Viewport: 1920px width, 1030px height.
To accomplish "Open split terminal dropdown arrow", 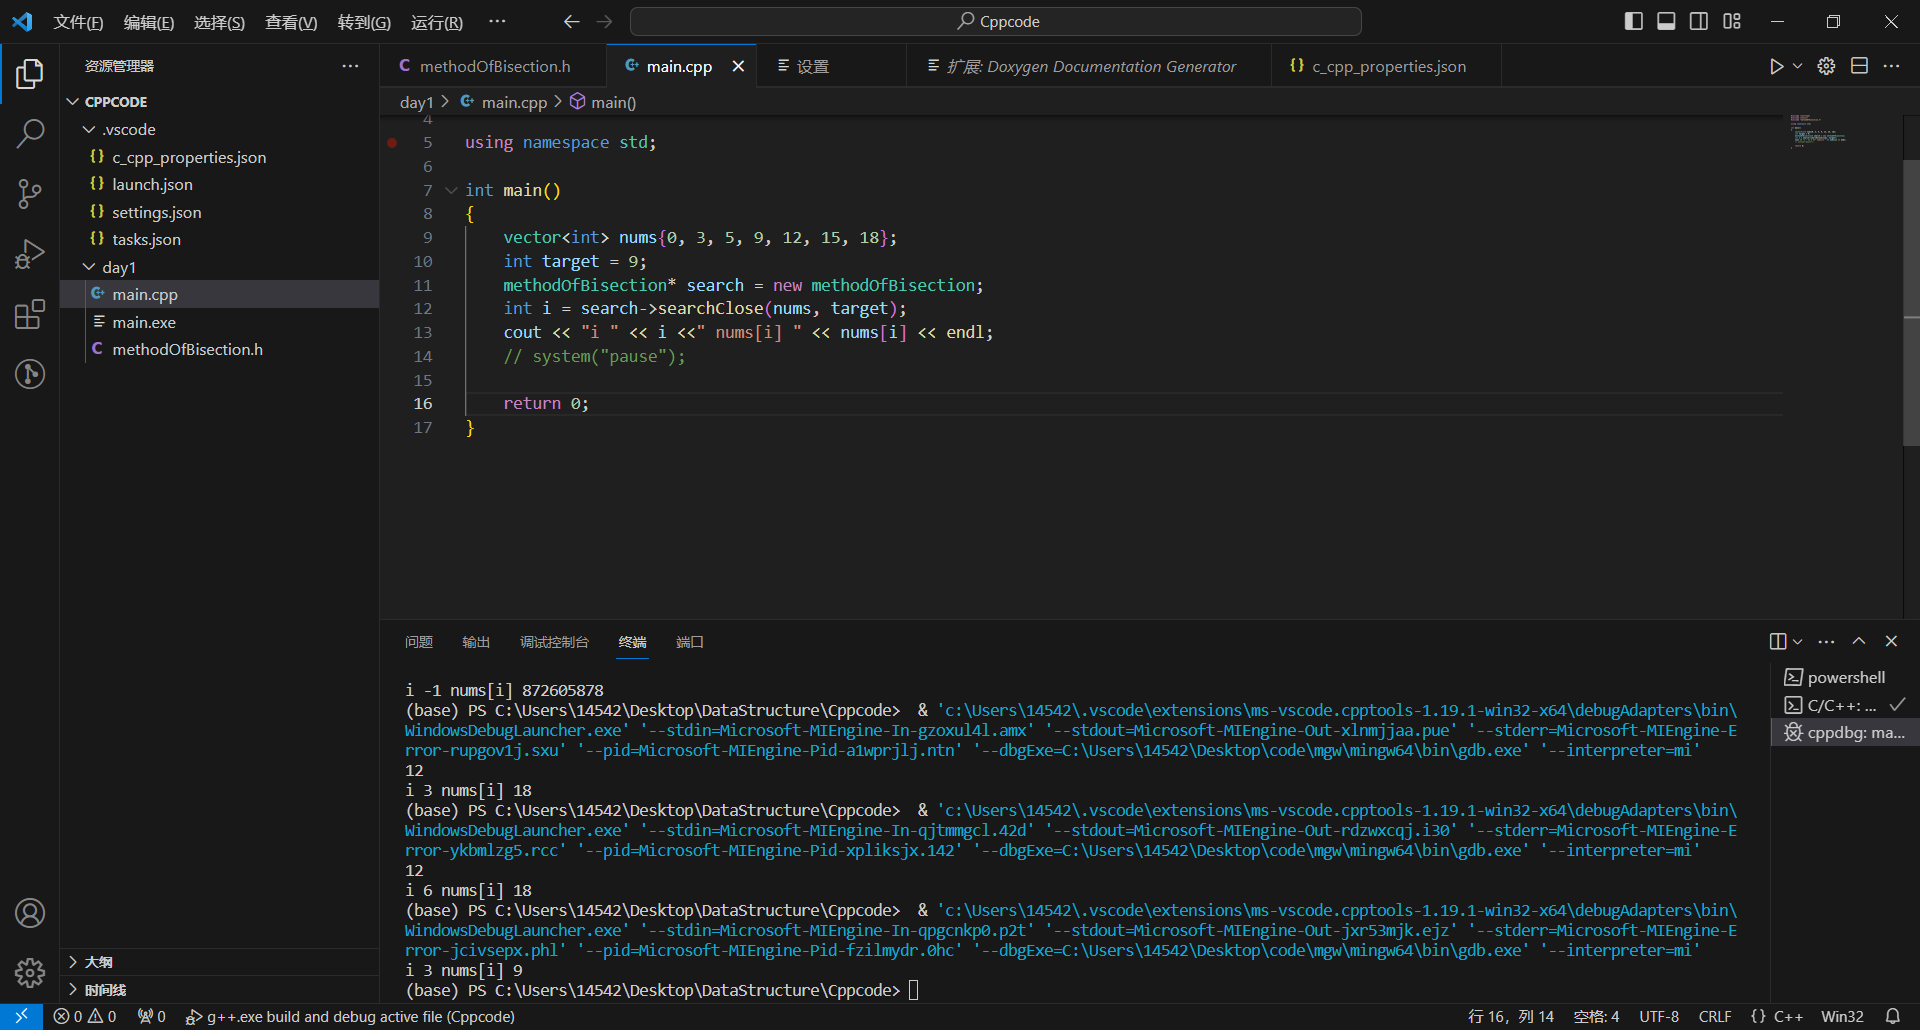I will click(1798, 641).
